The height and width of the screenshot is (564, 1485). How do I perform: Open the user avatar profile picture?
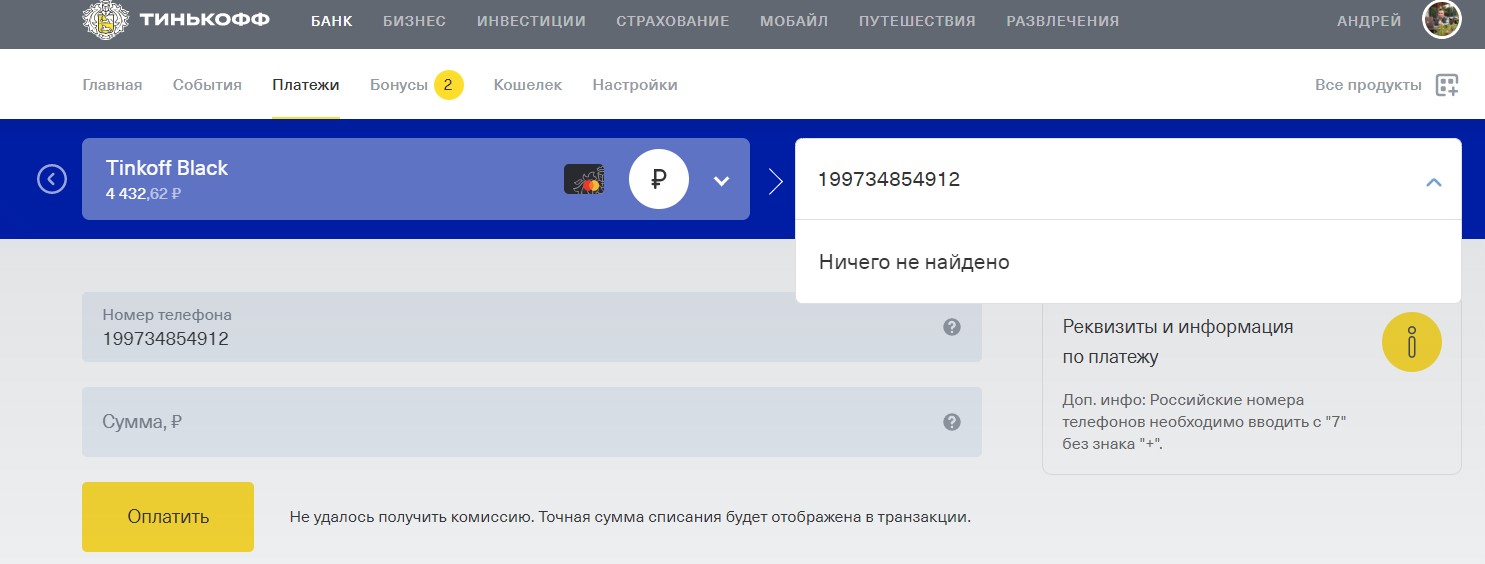pos(1442,20)
